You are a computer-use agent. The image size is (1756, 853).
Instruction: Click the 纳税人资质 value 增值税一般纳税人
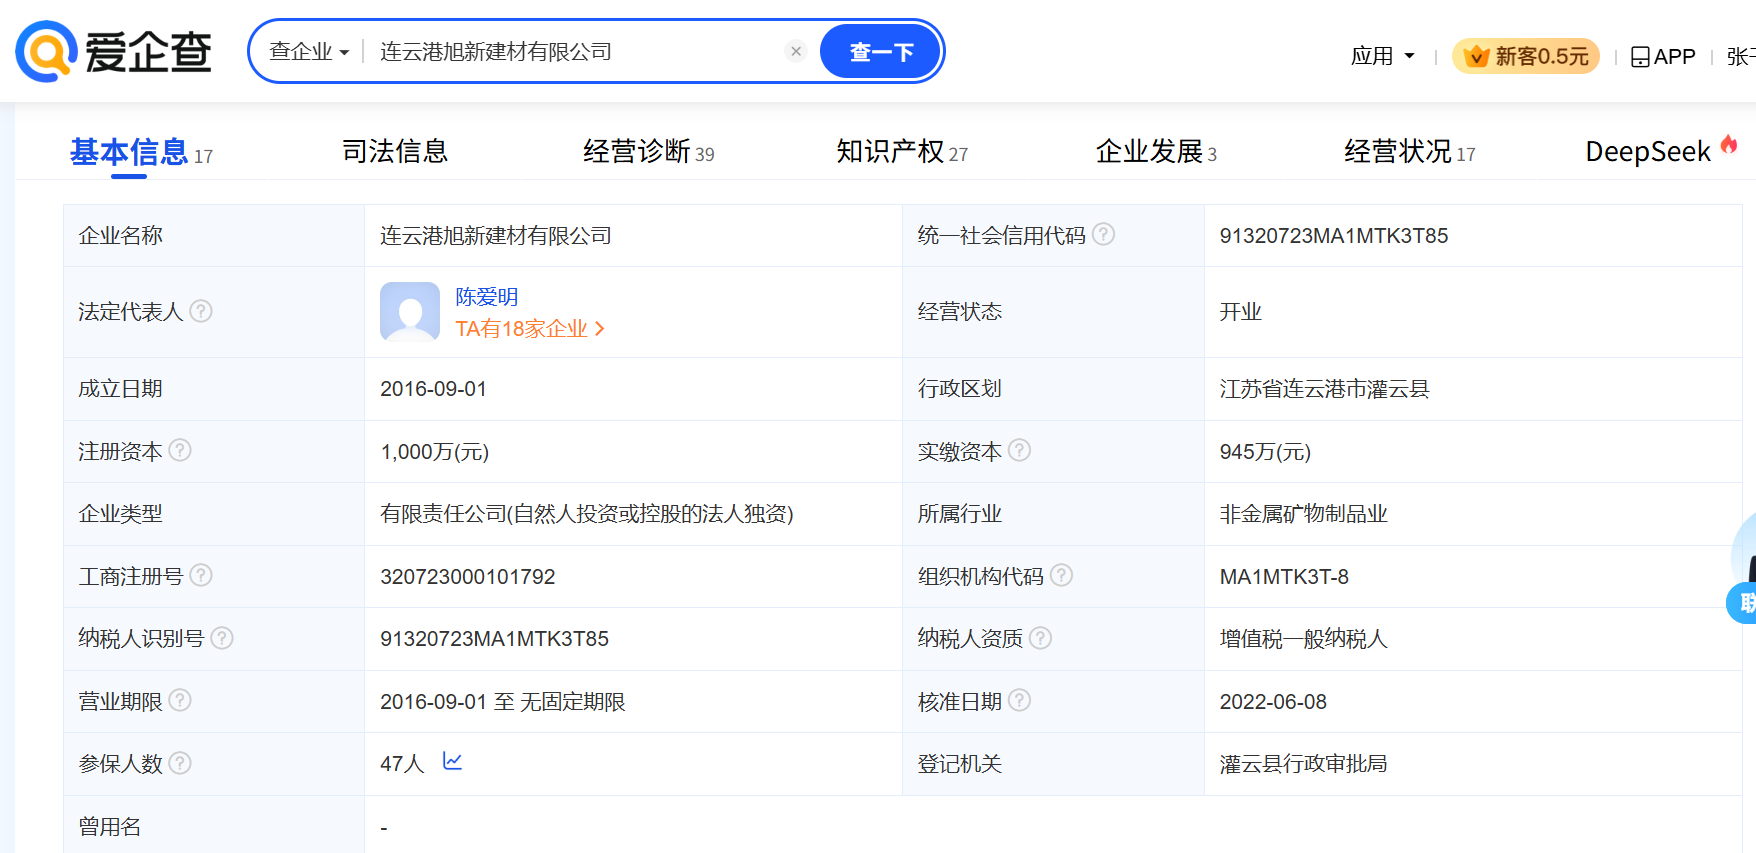tap(1303, 638)
